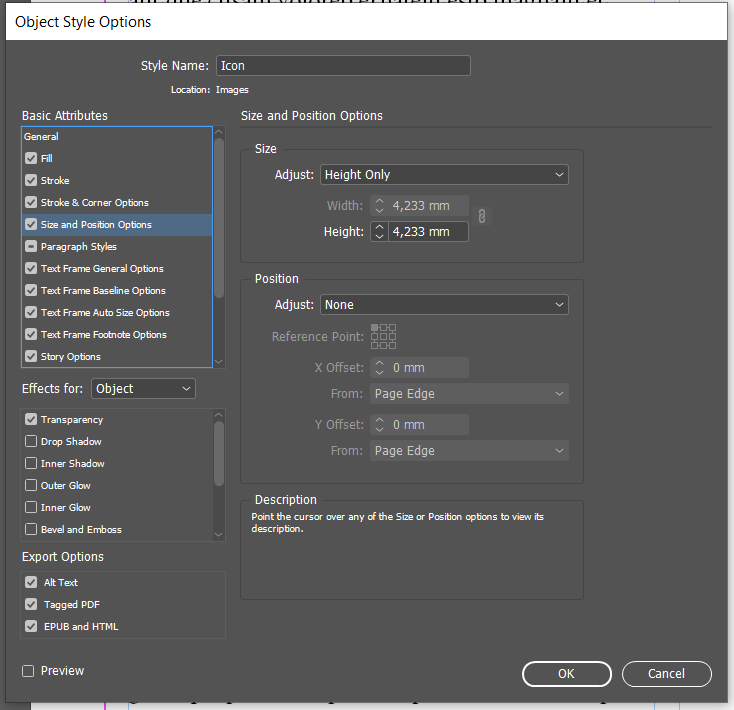
Task: Click the Basic Attributes scrollbar thumb
Action: pos(219,218)
